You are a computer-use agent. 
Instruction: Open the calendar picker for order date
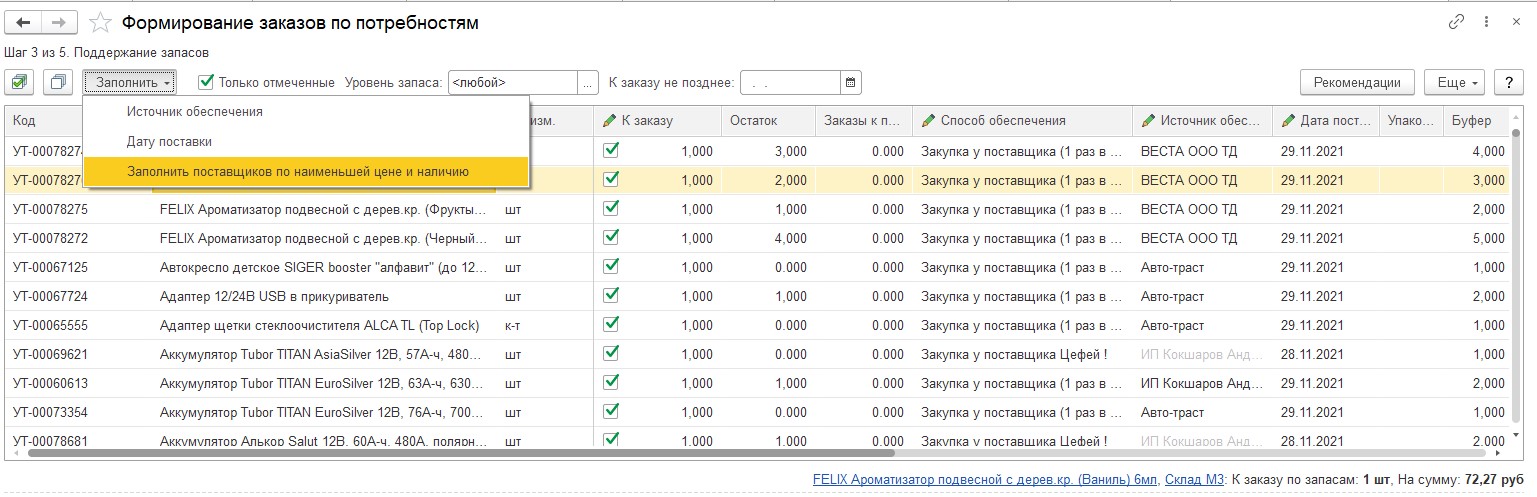coord(850,82)
